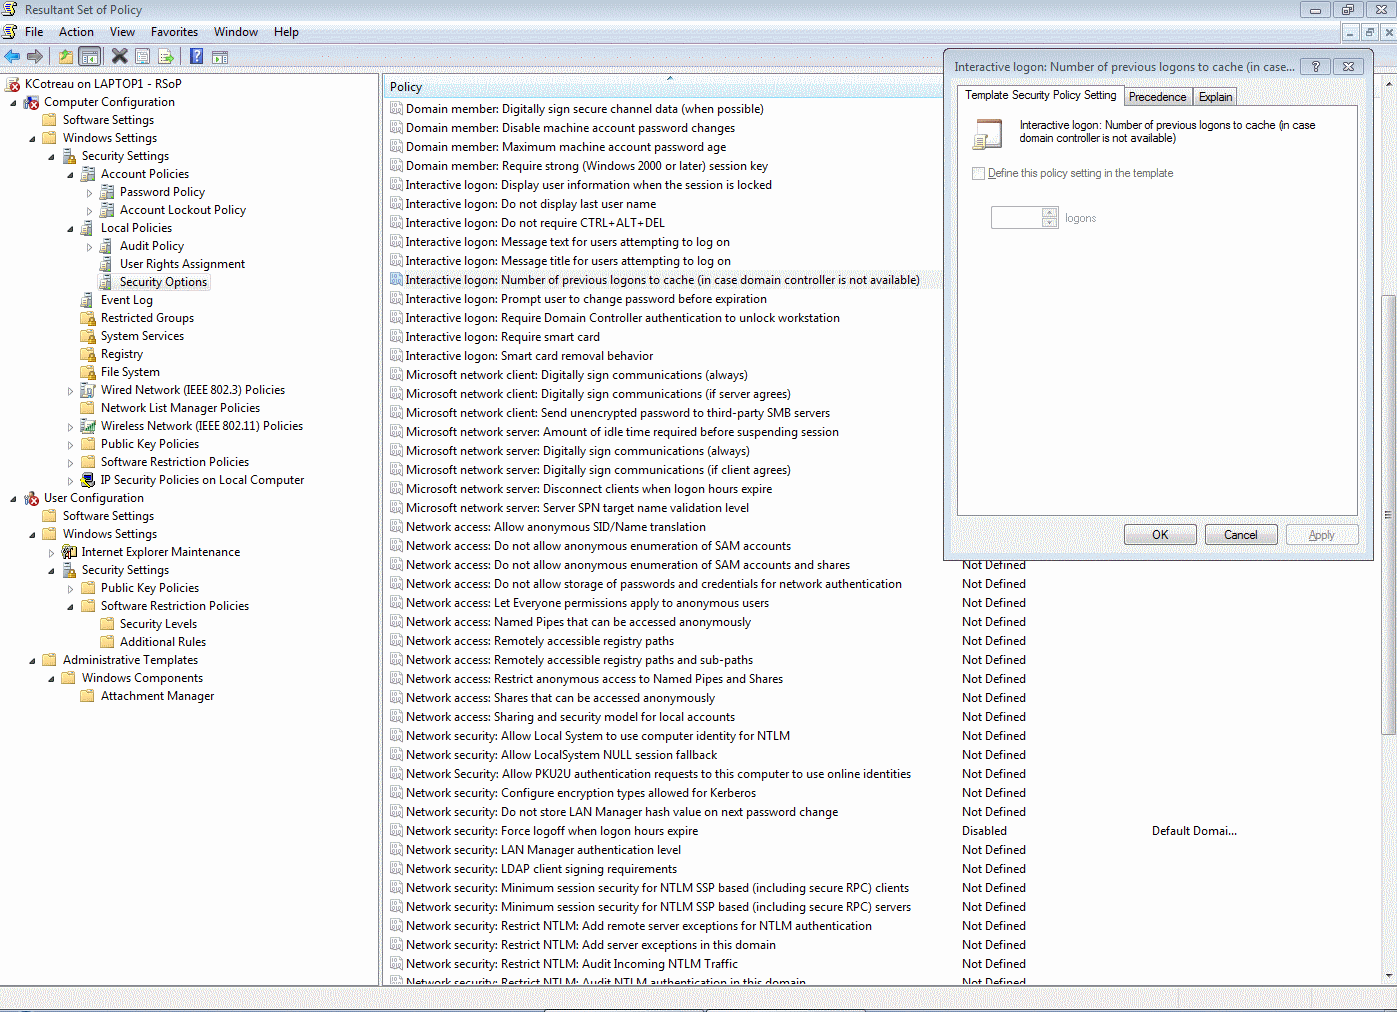Click the Help question mark toolbar icon
Viewport: 1397px width, 1012px height.
(x=197, y=56)
